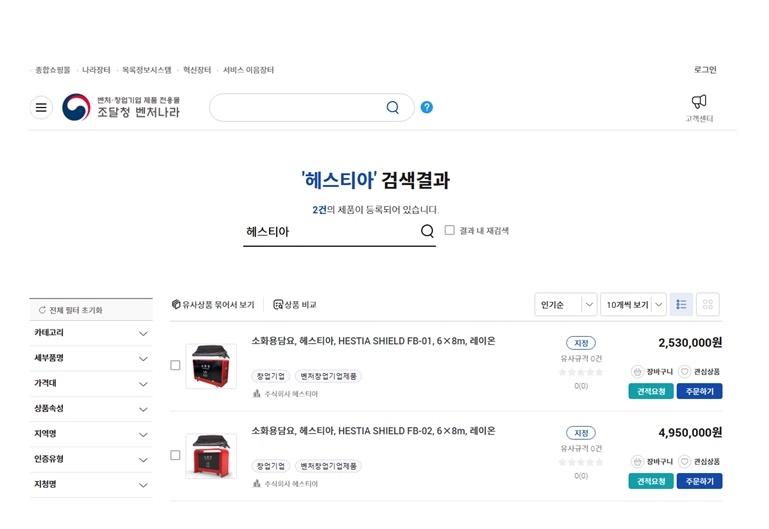
Task: Open the 인기순 sort dropdown
Action: 565,304
